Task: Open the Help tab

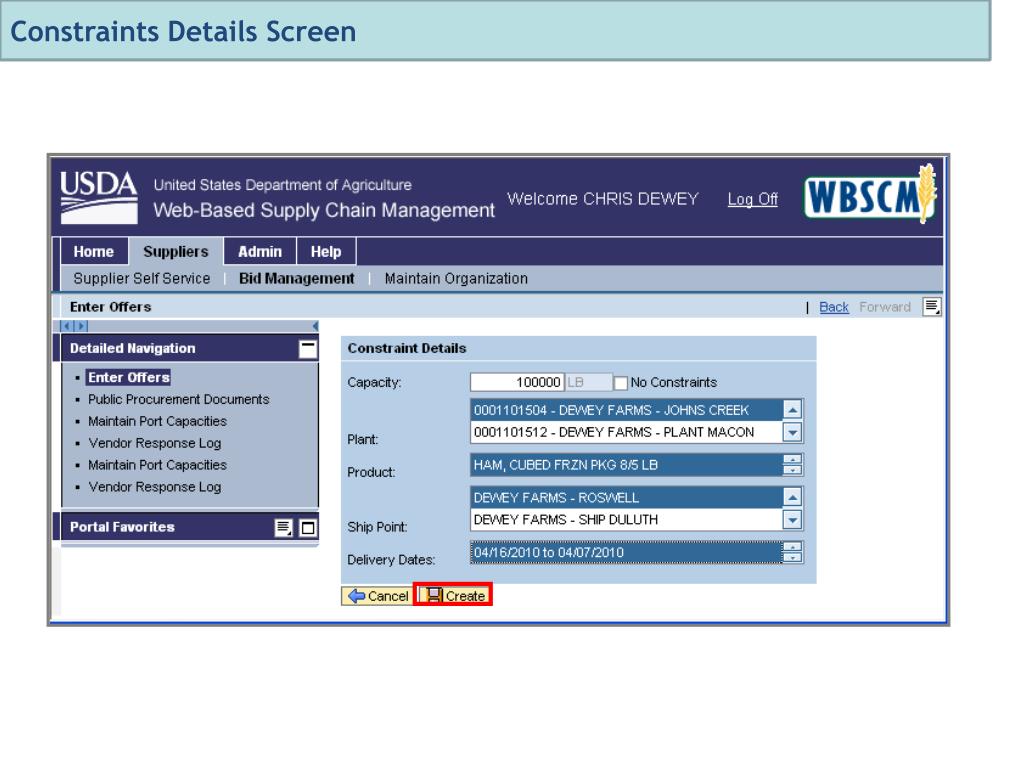Action: pyautogui.click(x=326, y=252)
